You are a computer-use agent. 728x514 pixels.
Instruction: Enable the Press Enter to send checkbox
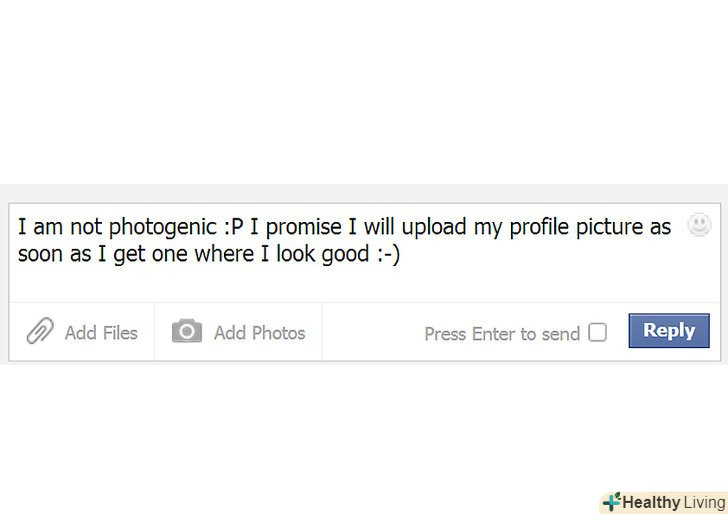(x=598, y=332)
